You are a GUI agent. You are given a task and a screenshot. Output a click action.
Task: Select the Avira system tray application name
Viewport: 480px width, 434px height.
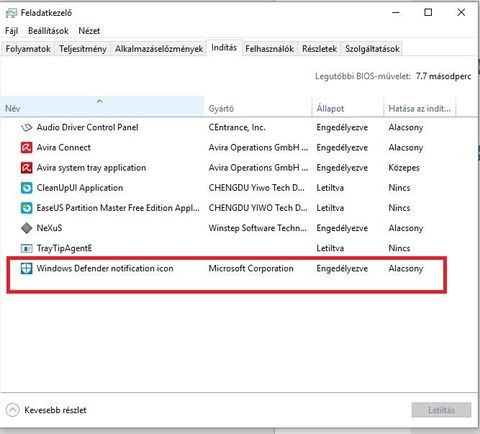(91, 168)
